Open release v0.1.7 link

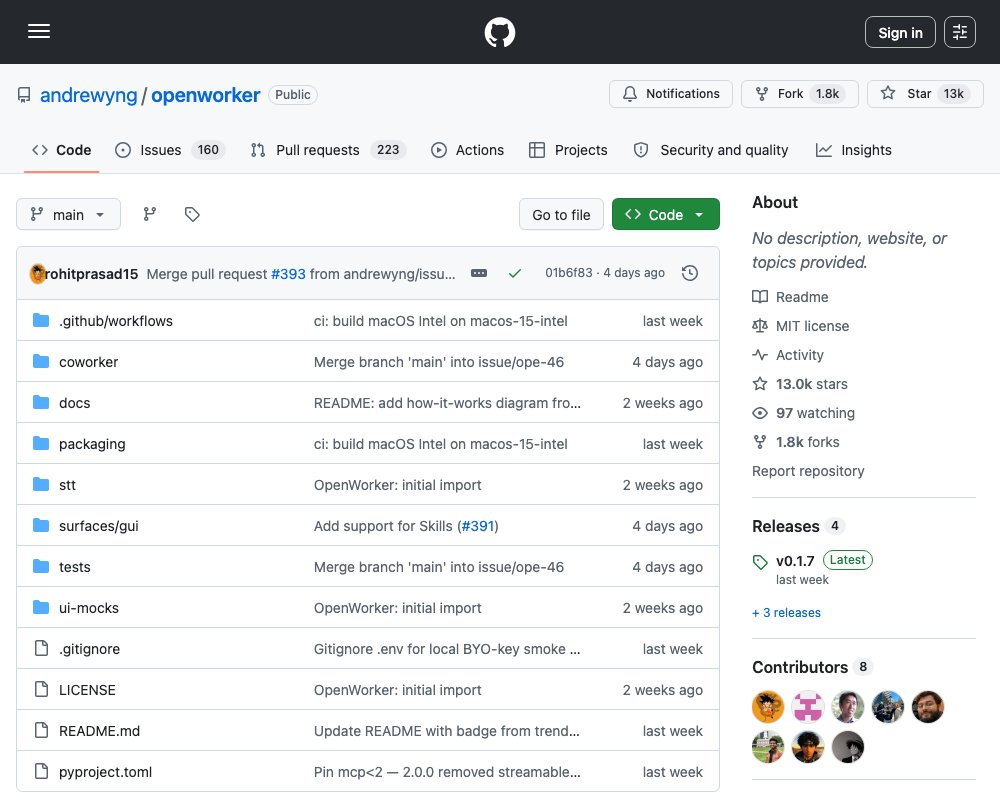point(795,561)
